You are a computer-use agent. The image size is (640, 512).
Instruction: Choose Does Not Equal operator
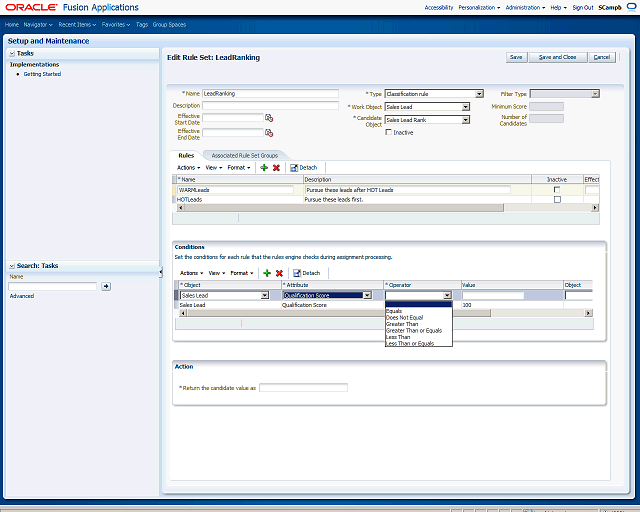pos(419,318)
